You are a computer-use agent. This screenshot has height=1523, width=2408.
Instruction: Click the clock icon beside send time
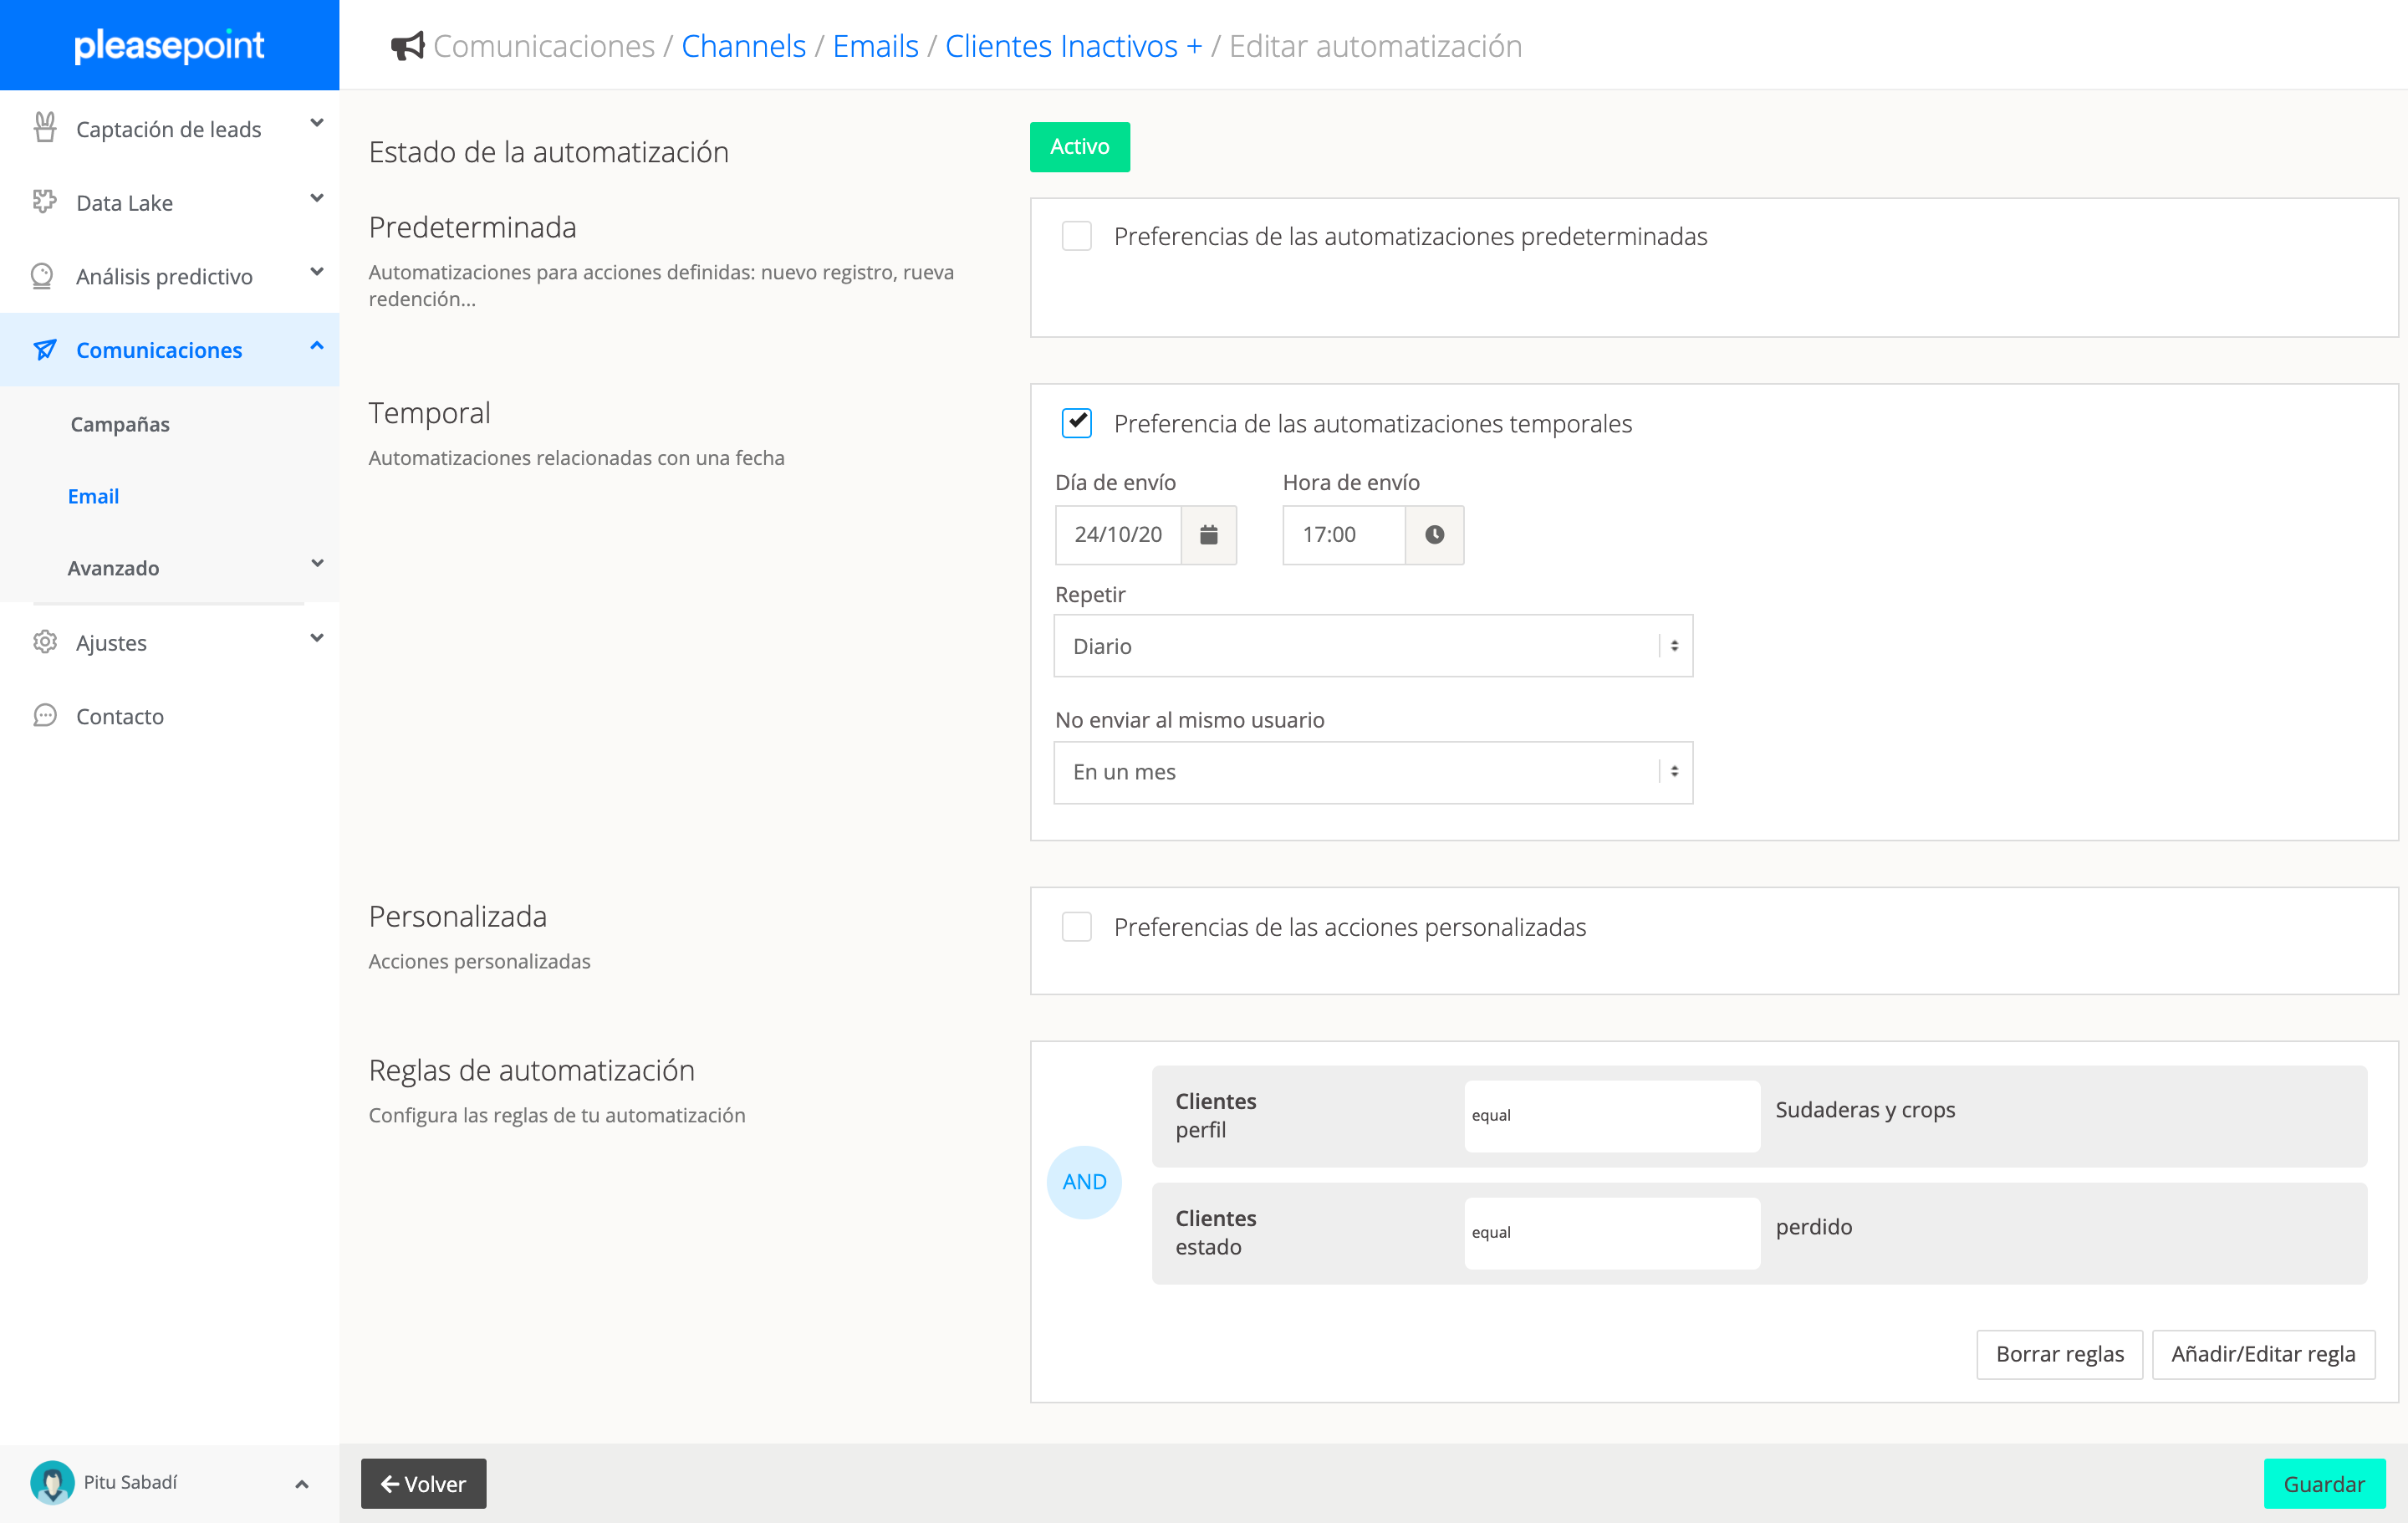[1434, 535]
